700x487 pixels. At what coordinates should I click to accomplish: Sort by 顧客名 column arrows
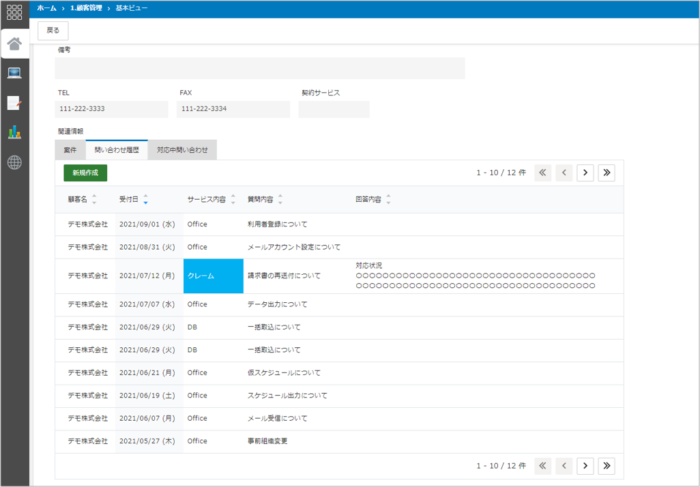tap(94, 200)
